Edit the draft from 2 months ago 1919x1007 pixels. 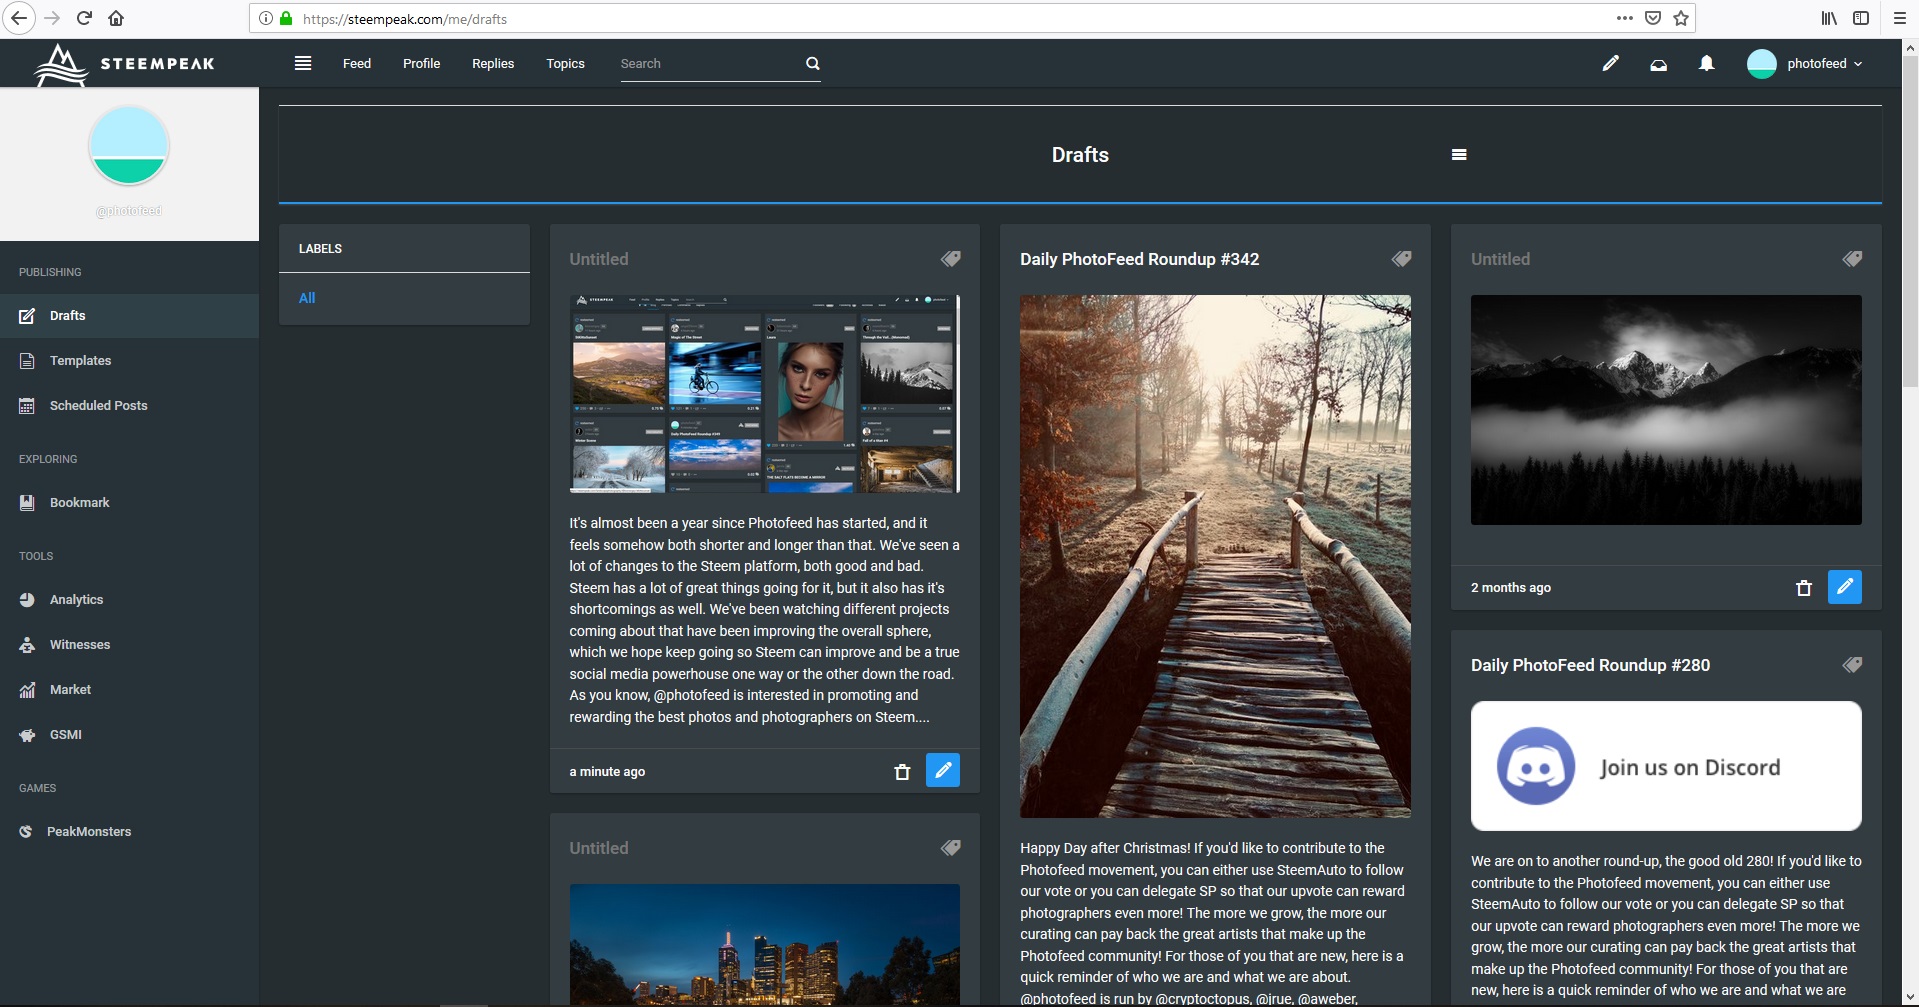pyautogui.click(x=1844, y=586)
